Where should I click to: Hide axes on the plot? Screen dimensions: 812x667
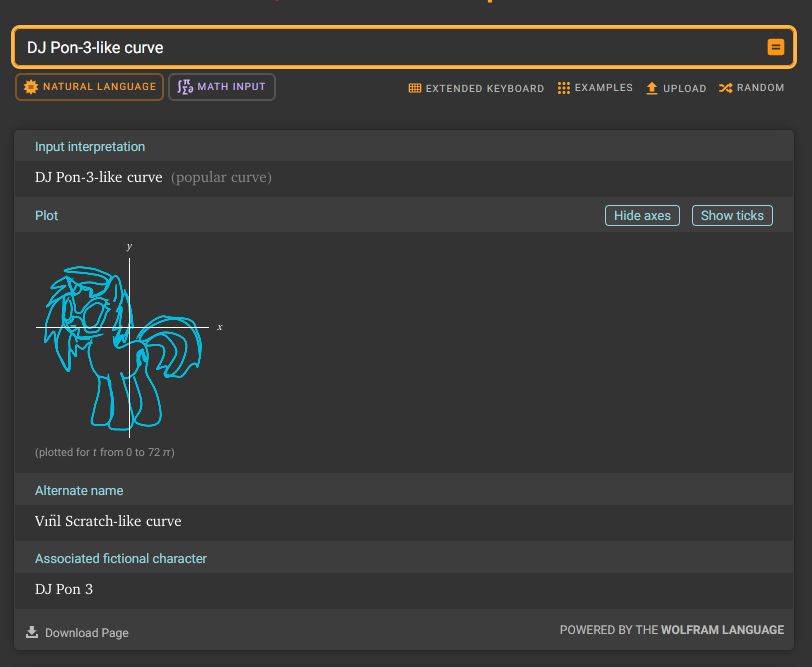tap(642, 215)
